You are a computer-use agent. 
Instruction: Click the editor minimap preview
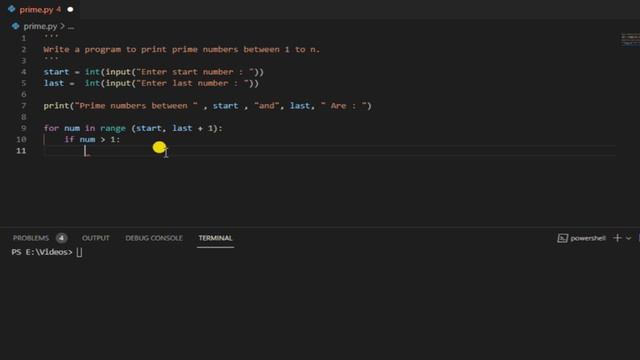click(630, 40)
